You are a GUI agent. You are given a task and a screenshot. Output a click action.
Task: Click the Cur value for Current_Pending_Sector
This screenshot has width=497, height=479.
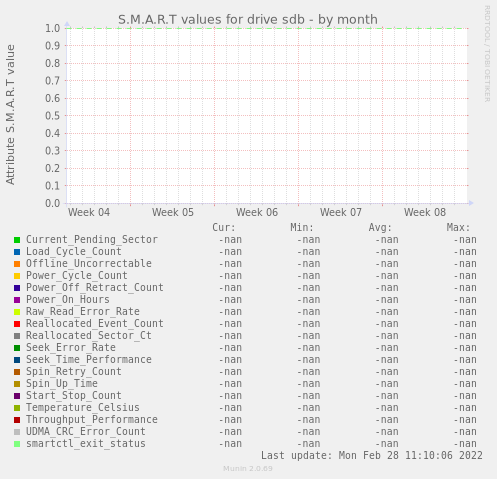(x=230, y=240)
